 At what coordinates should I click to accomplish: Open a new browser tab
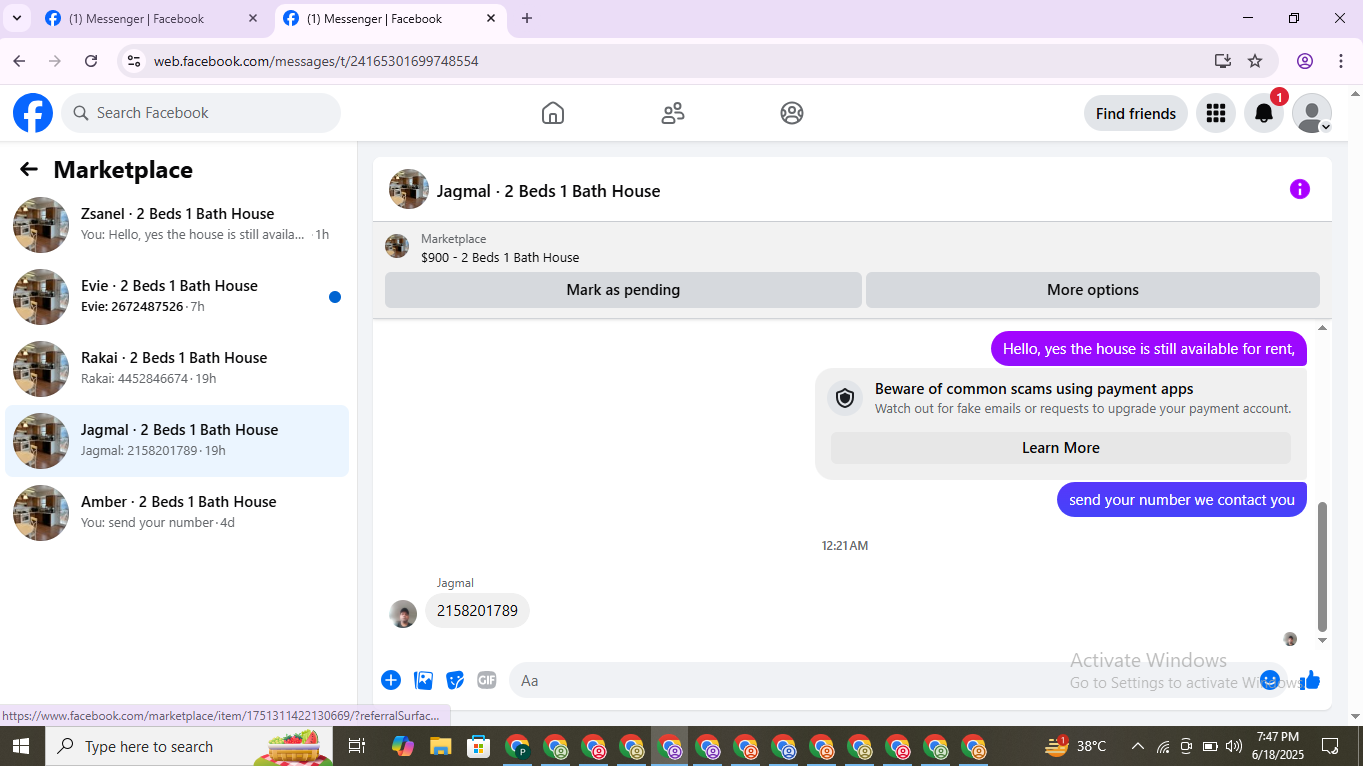click(527, 18)
